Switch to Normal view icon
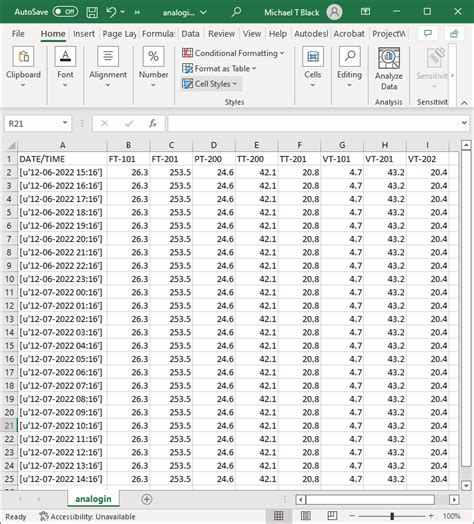Image resolution: width=474 pixels, height=524 pixels. click(278, 516)
